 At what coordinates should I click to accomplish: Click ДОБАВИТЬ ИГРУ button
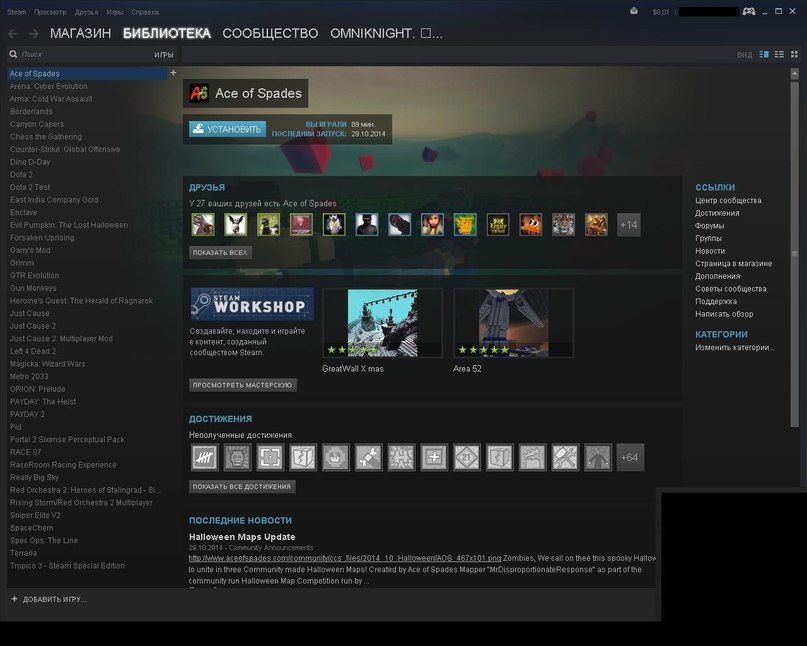tap(54, 599)
